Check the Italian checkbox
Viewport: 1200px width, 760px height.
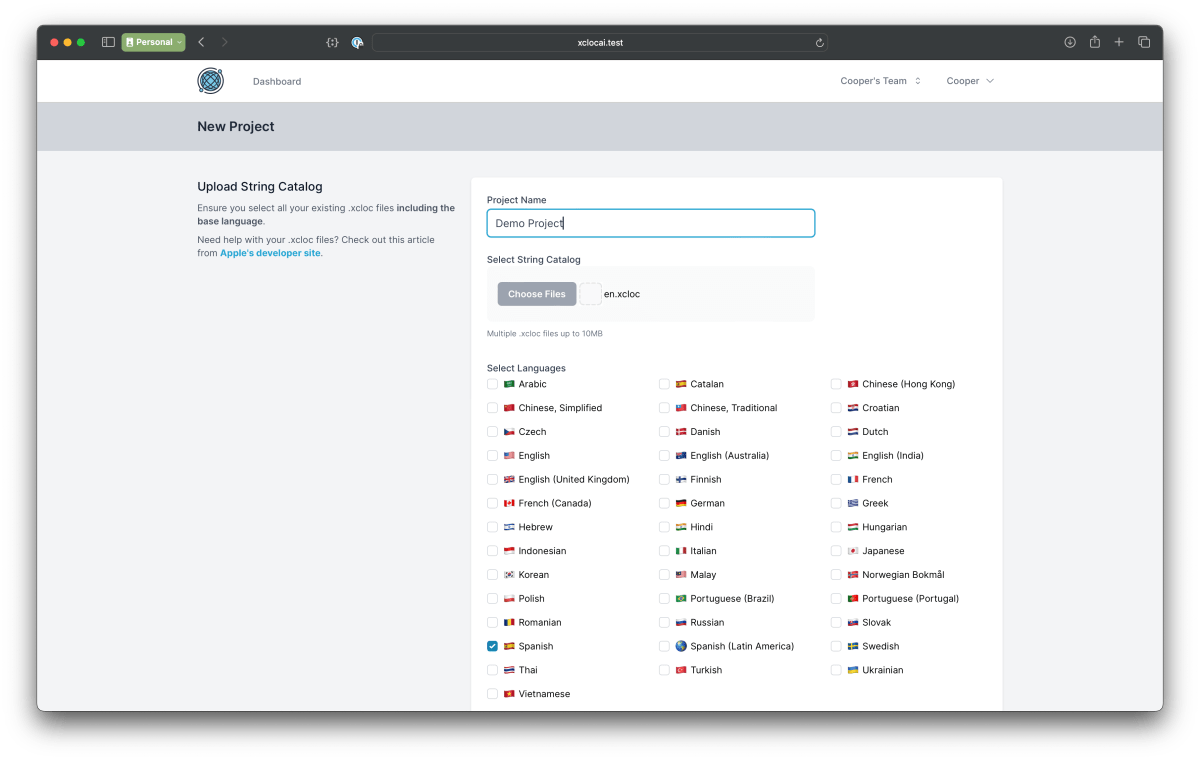coord(664,551)
